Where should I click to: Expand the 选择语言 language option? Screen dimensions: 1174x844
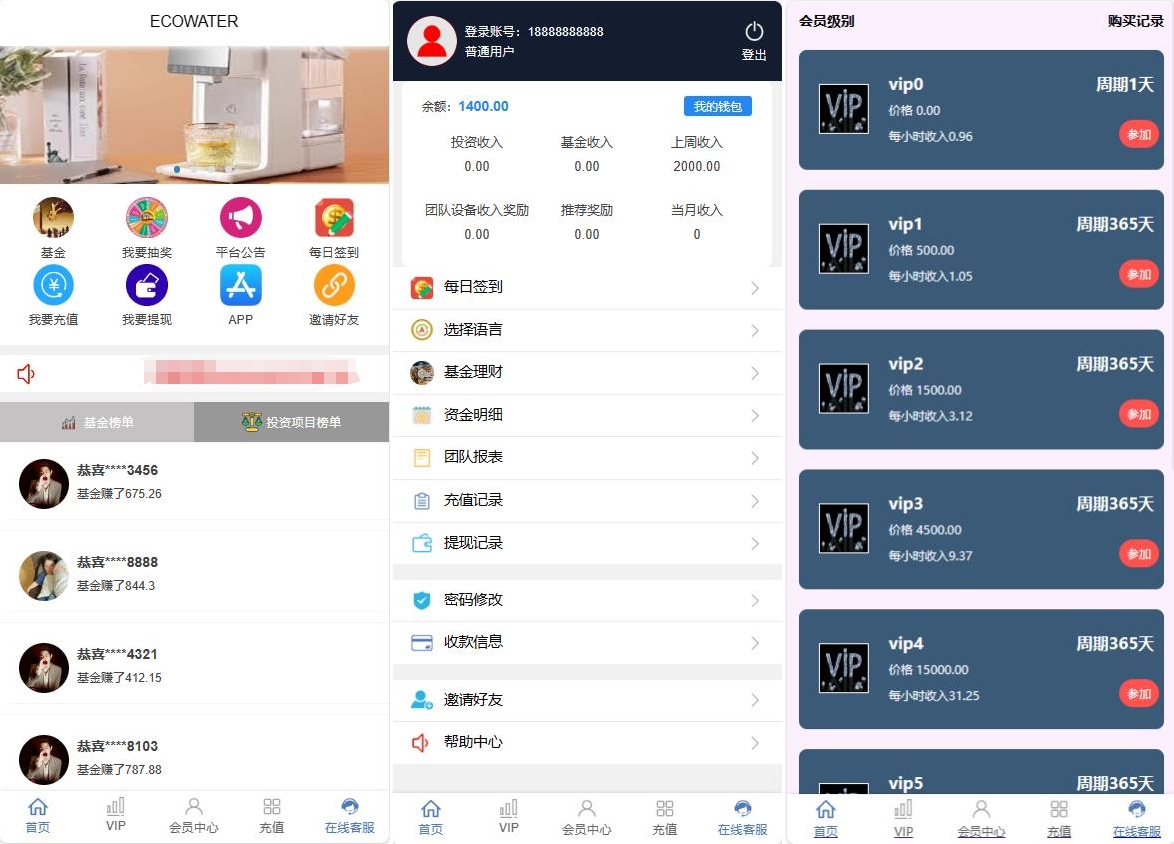tap(587, 329)
